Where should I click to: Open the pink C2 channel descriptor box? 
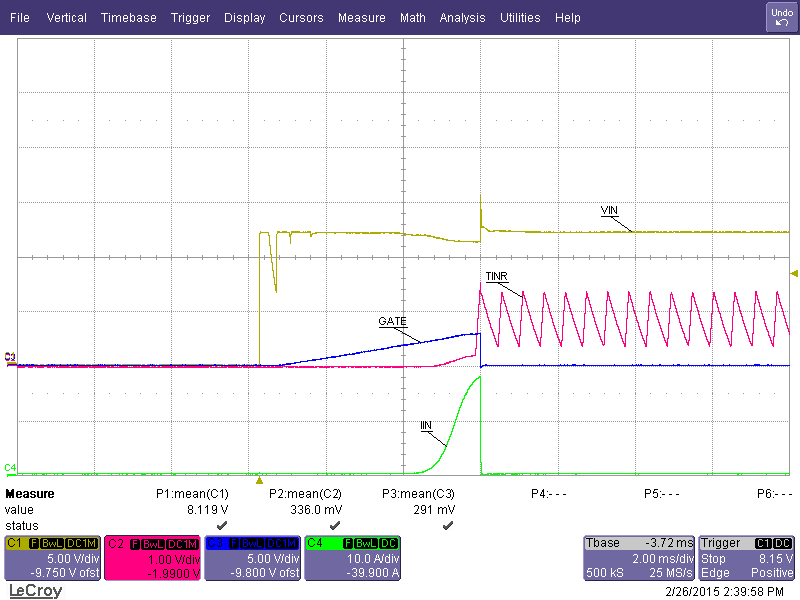pyautogui.click(x=153, y=558)
